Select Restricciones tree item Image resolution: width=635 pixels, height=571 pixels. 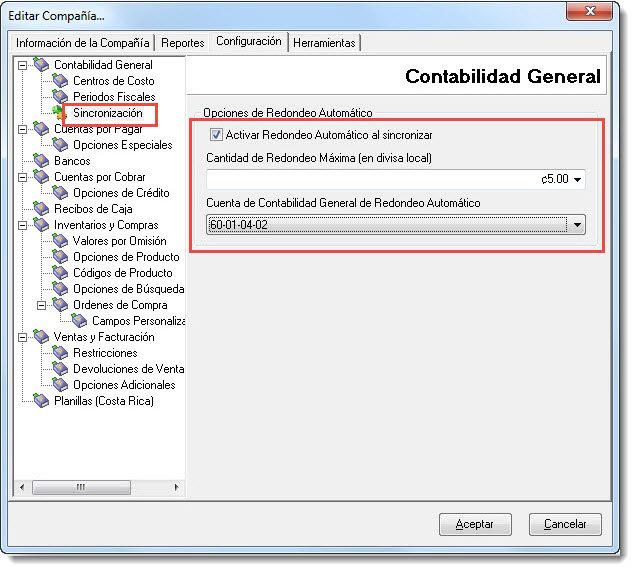(105, 353)
